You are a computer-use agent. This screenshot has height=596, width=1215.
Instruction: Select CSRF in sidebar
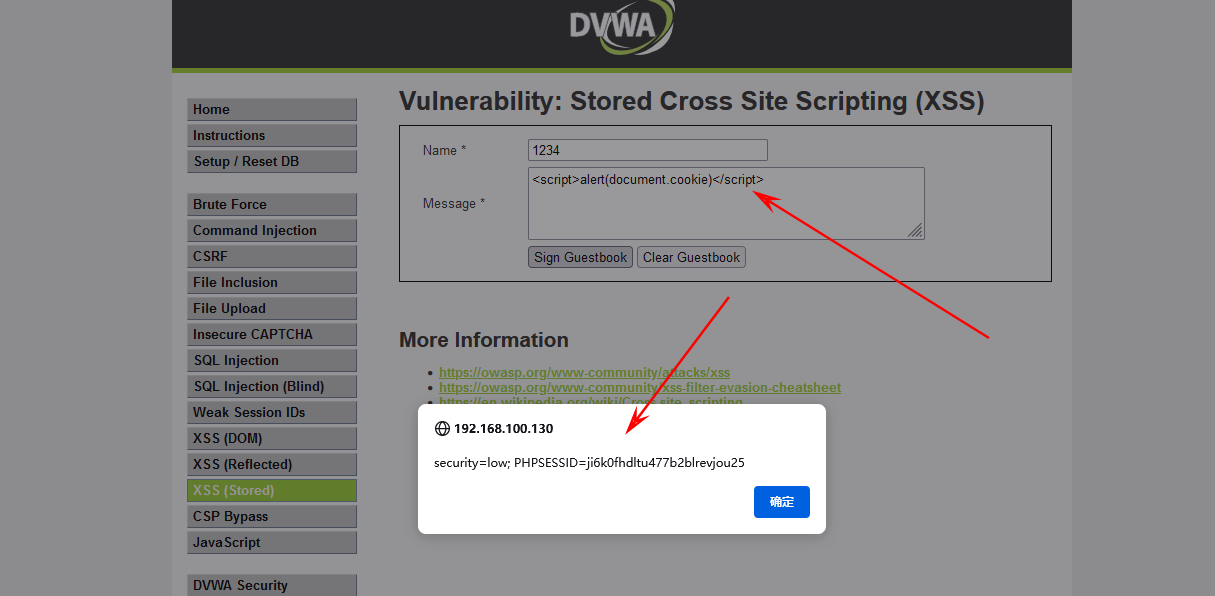272,257
